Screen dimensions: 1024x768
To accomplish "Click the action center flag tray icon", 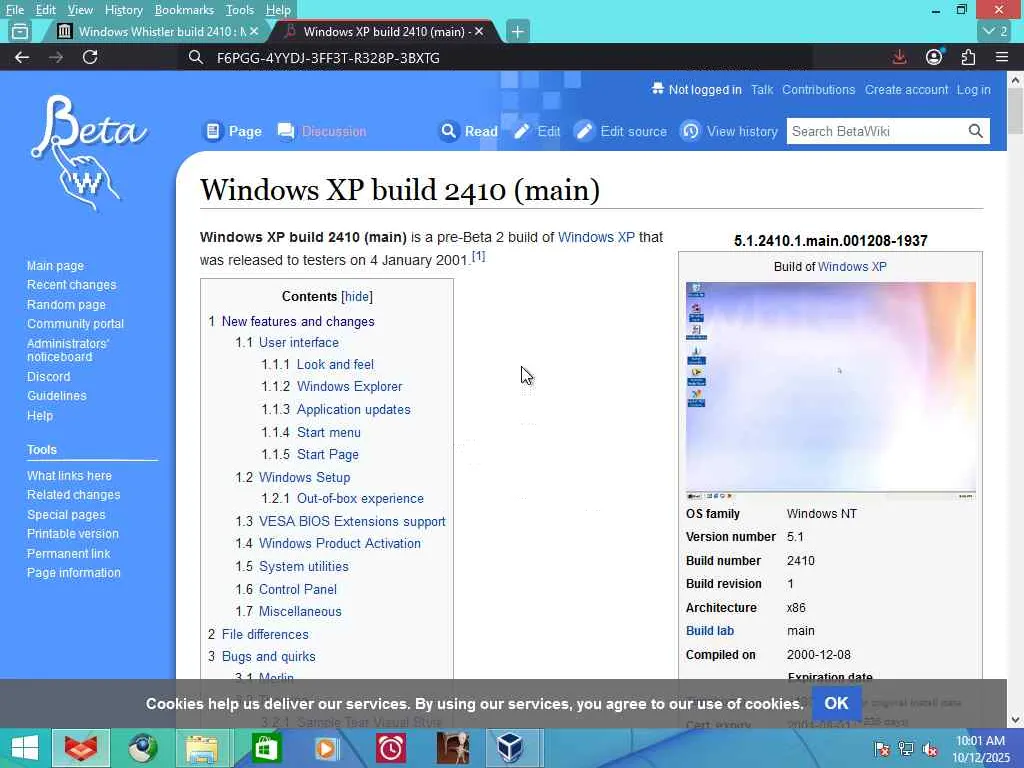I will click(882, 749).
